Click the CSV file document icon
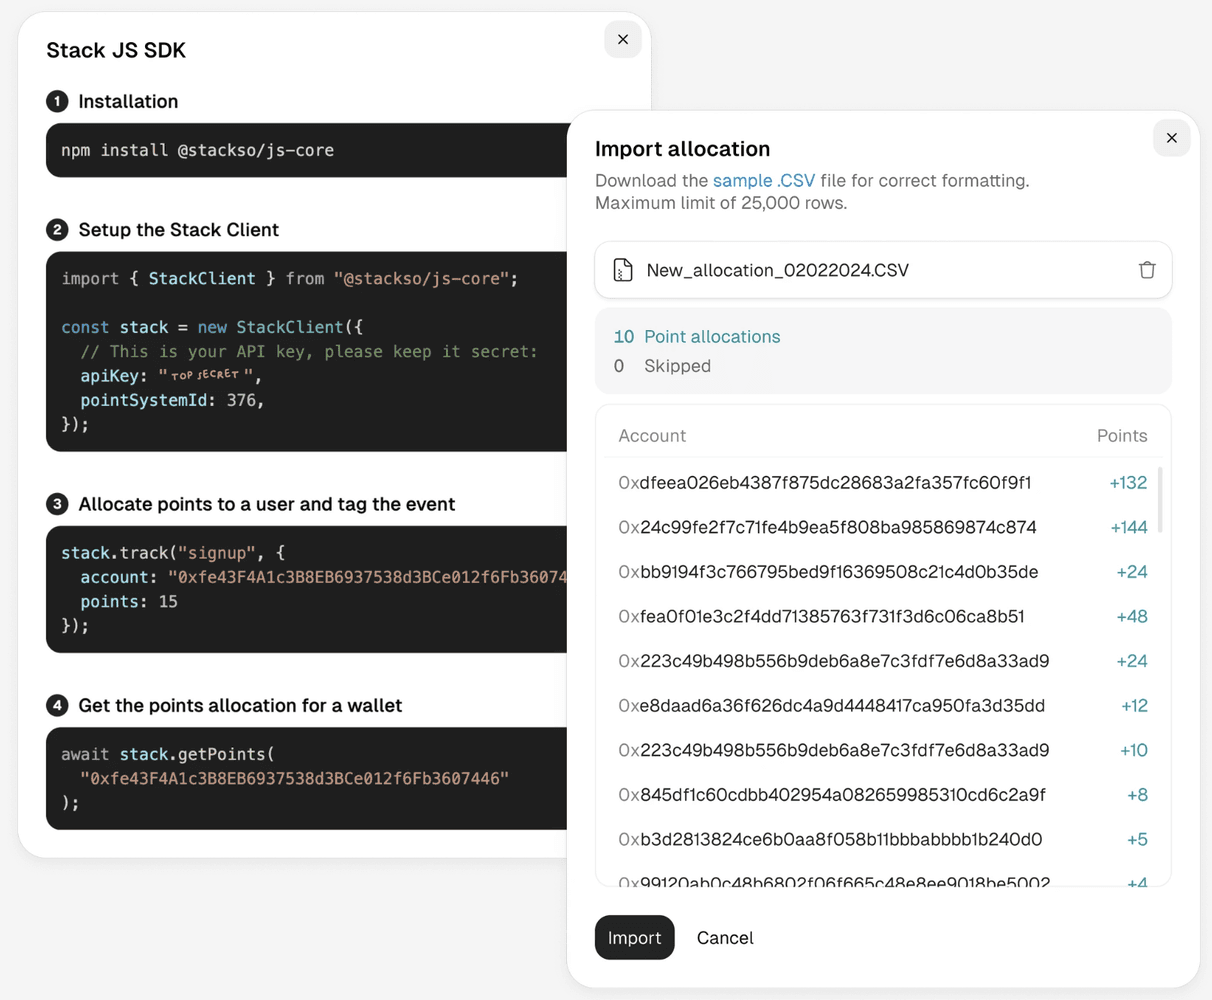Screen dimensions: 1212x1000 click(623, 270)
